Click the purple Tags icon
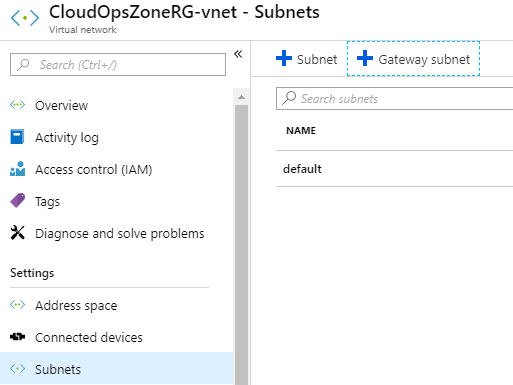Viewport: 513px width, 385px height. point(18,201)
